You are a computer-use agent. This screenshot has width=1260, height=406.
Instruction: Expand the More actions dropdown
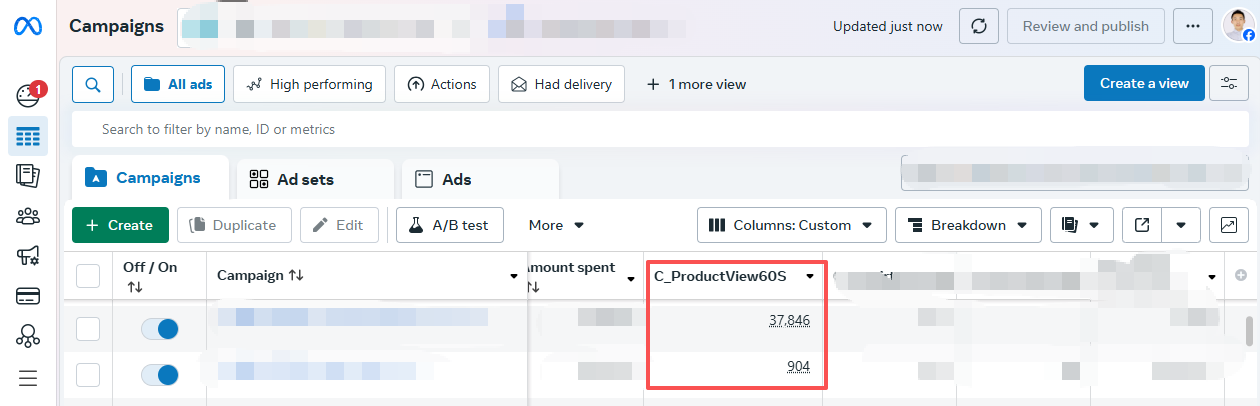pyautogui.click(x=556, y=225)
